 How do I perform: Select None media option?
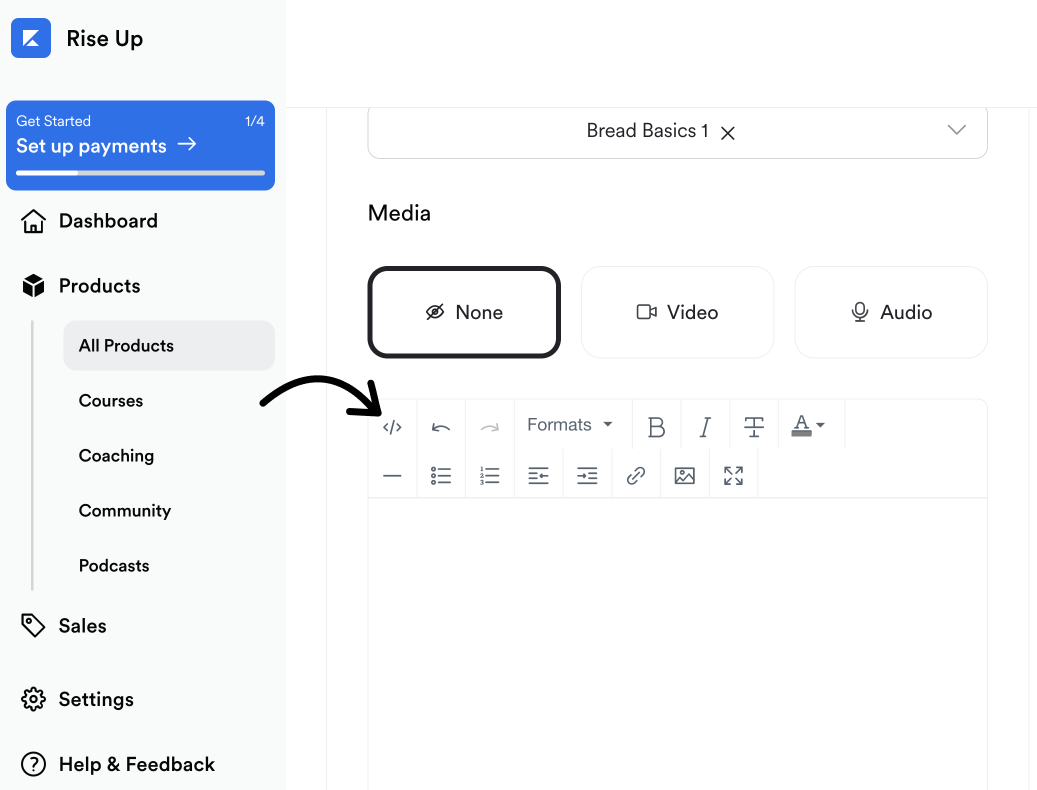click(x=464, y=312)
